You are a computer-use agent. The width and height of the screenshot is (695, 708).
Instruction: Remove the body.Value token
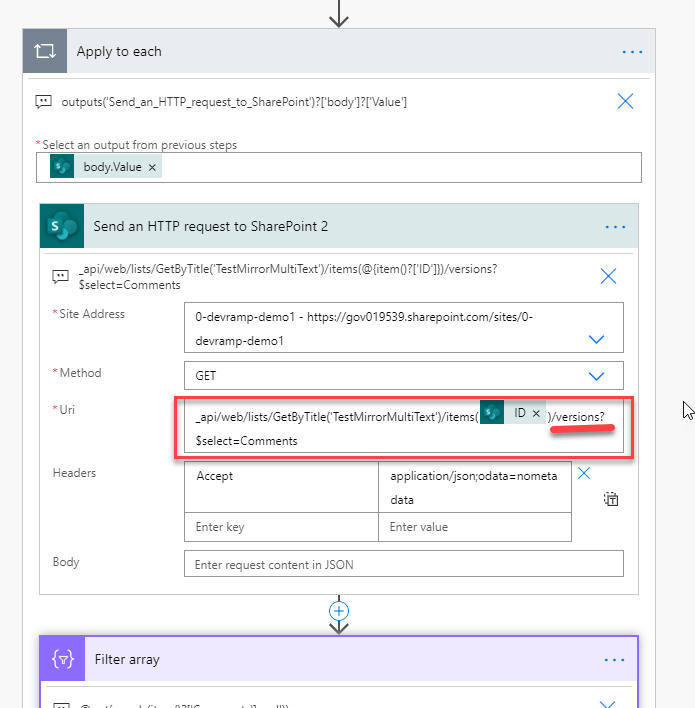(x=152, y=168)
